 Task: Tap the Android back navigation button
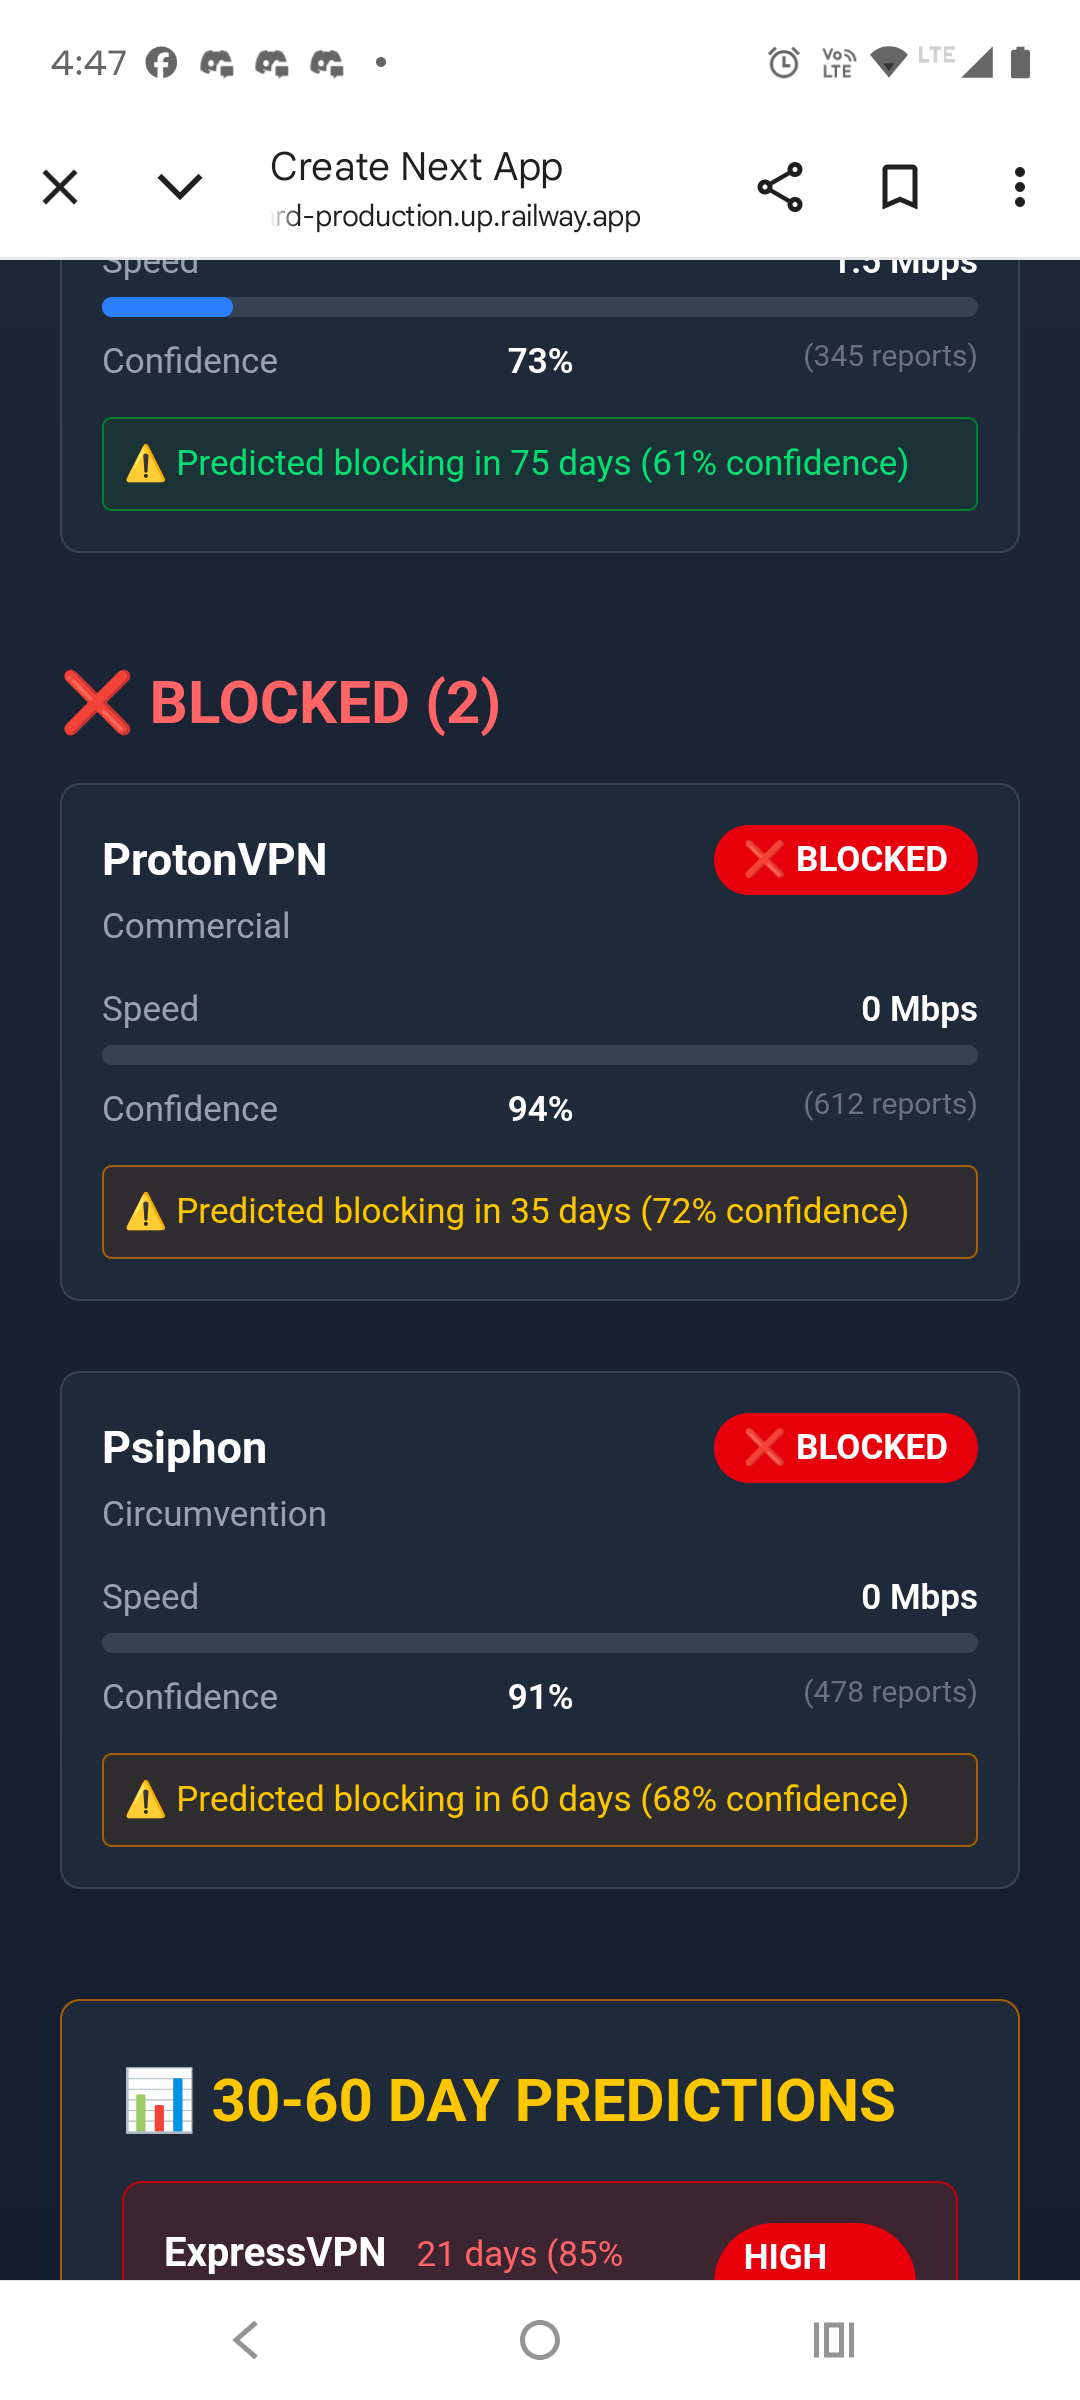(x=246, y=2340)
